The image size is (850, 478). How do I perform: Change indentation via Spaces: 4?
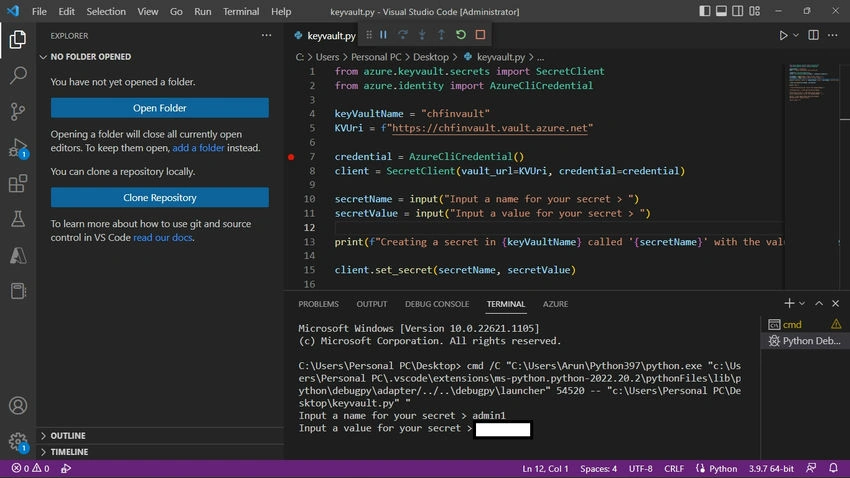coord(598,469)
